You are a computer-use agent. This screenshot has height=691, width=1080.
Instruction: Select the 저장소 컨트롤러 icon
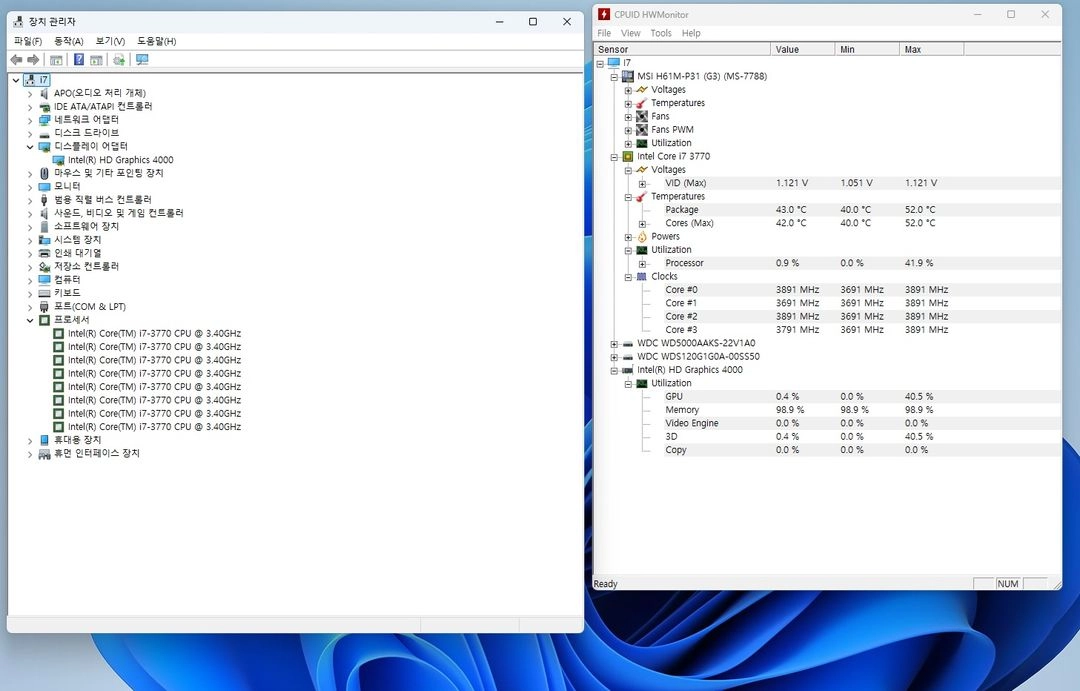[x=45, y=267]
